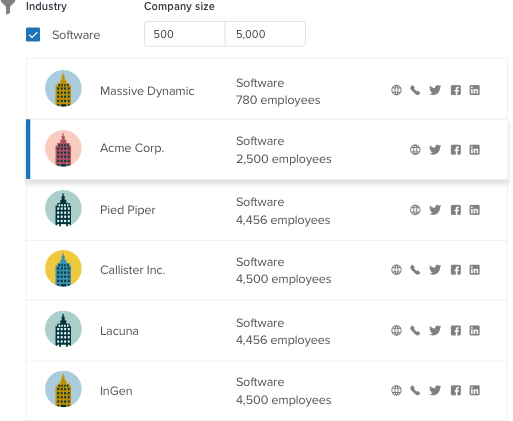Click the filter funnel icon

coord(8,7)
